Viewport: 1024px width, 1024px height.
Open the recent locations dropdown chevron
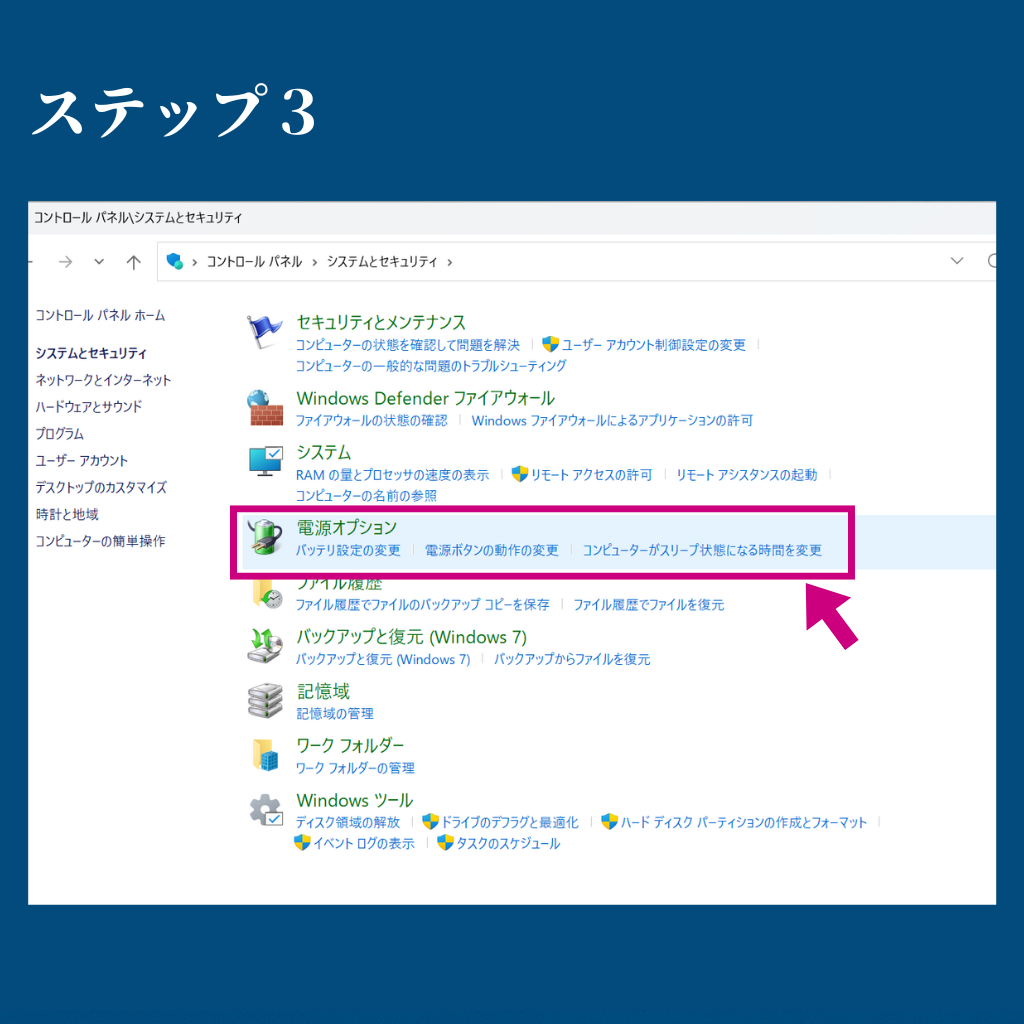pyautogui.click(x=99, y=262)
